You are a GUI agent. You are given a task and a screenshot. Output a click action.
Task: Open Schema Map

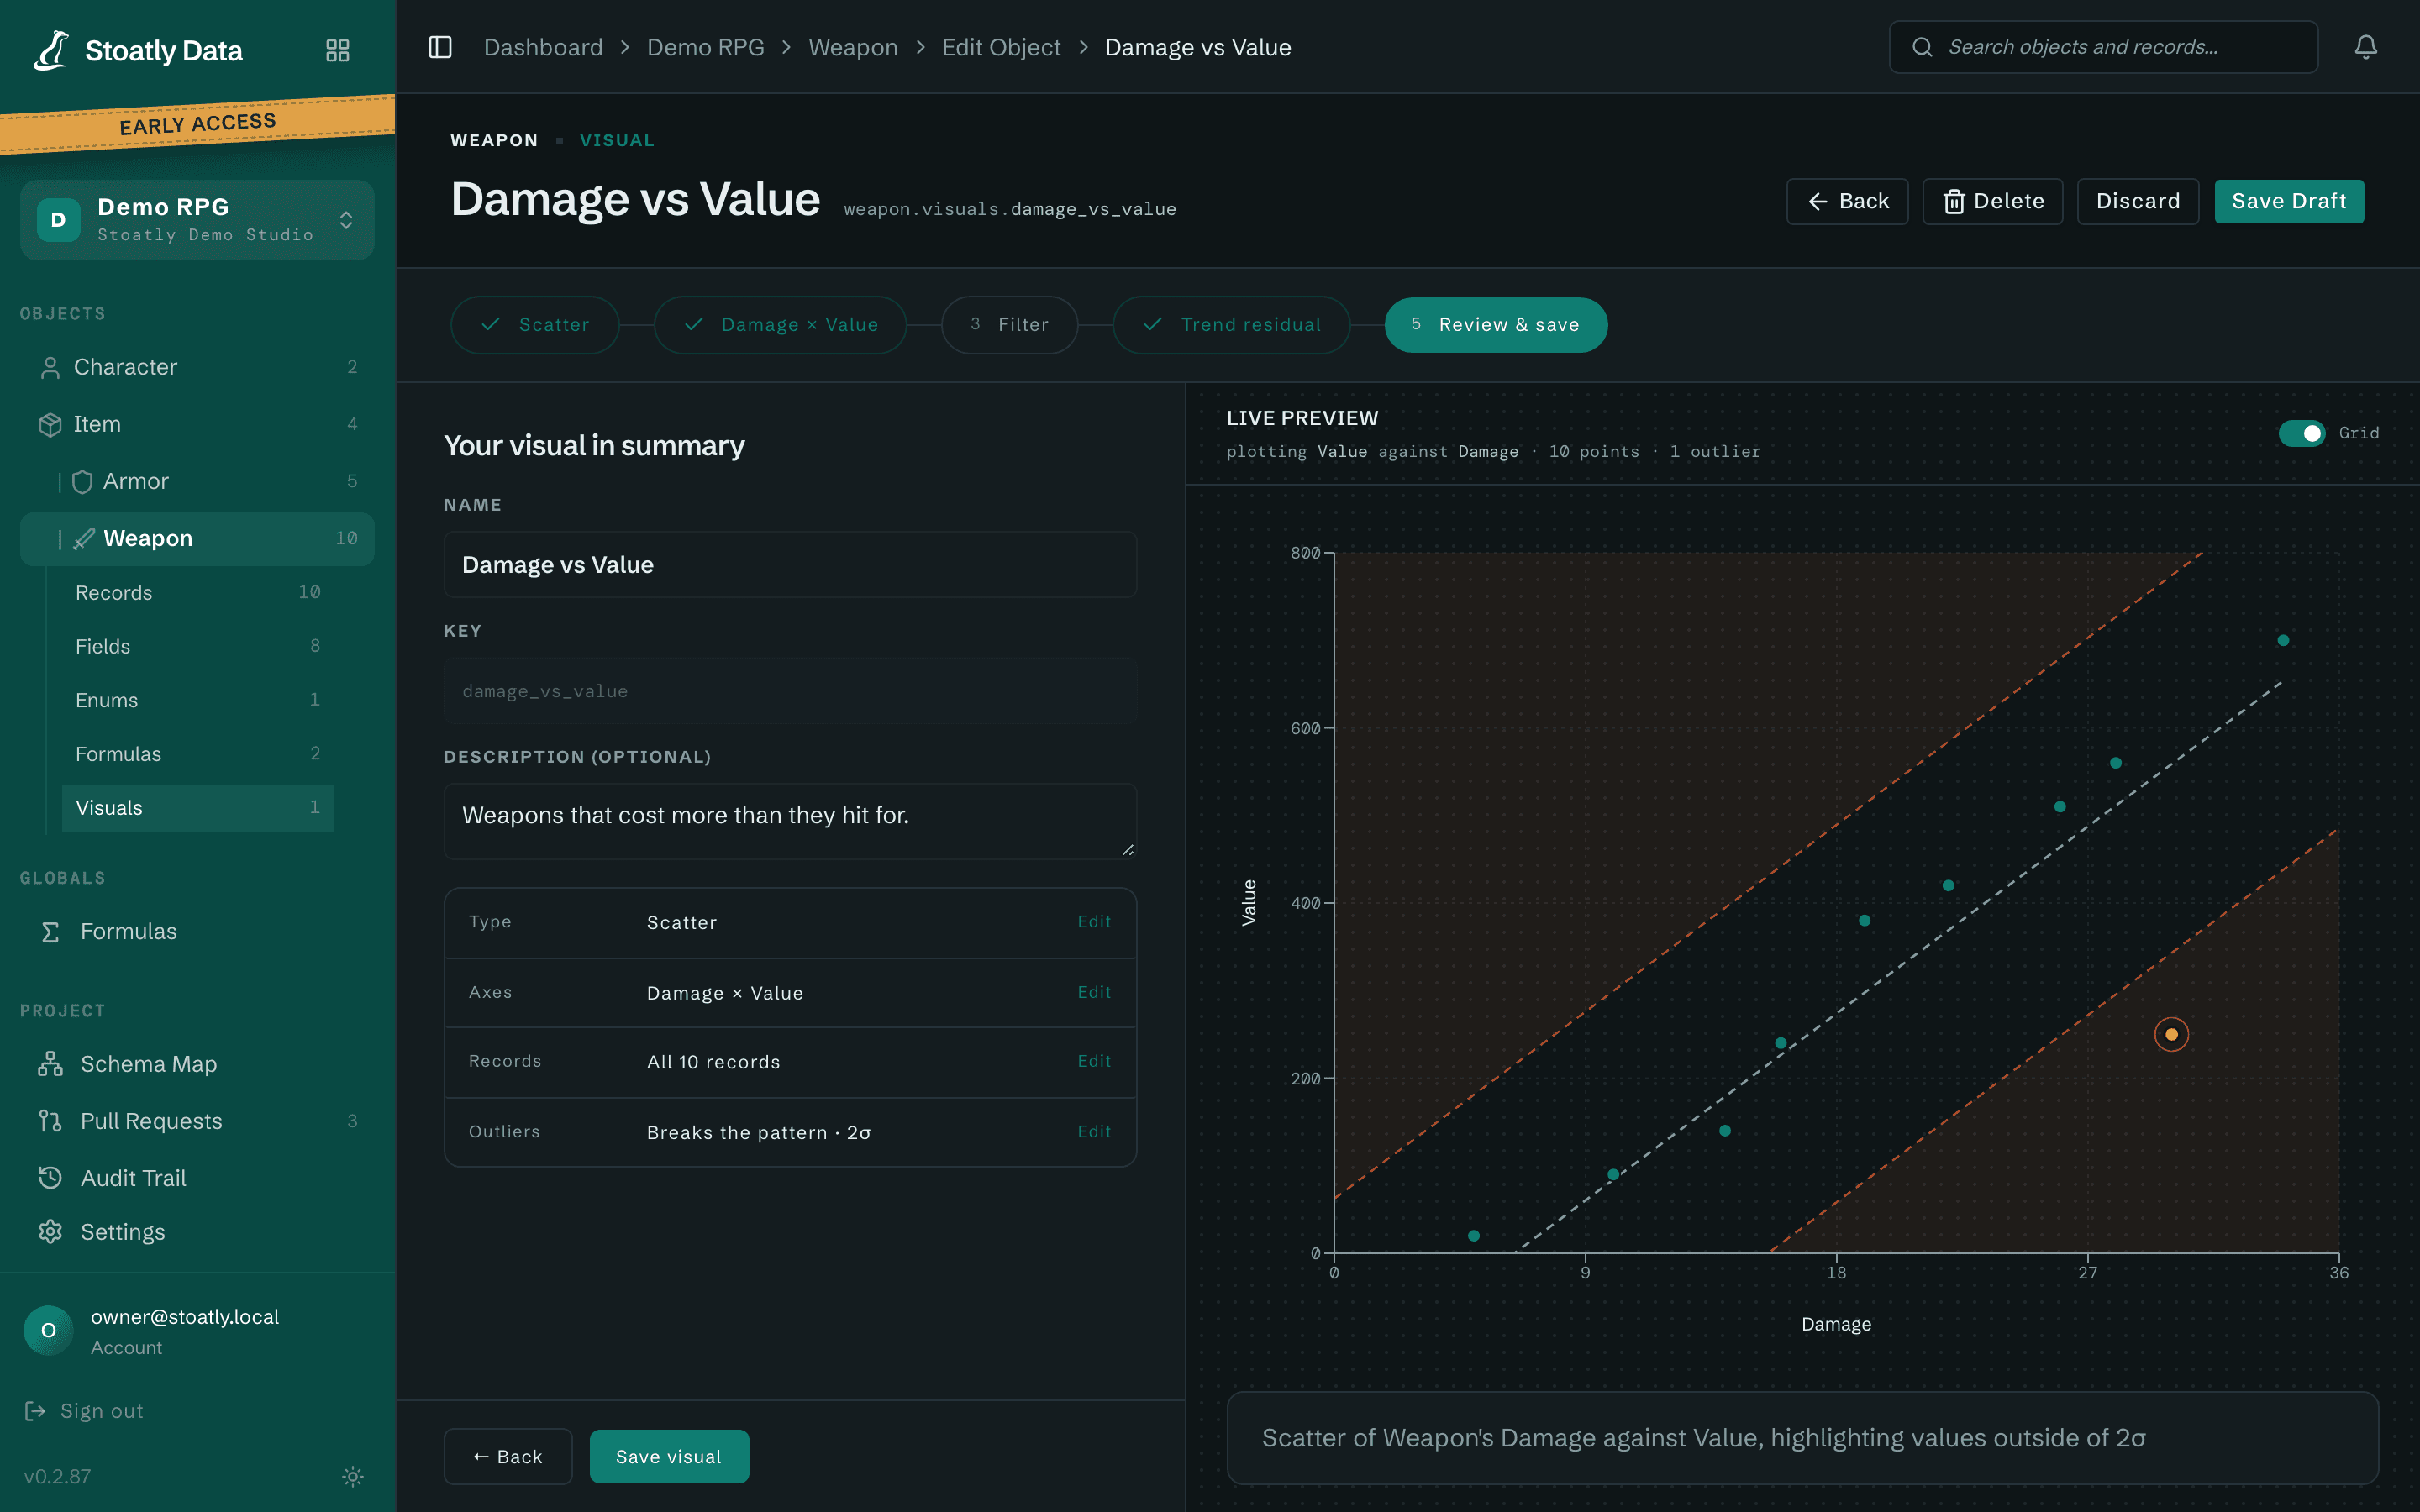coord(197,1064)
